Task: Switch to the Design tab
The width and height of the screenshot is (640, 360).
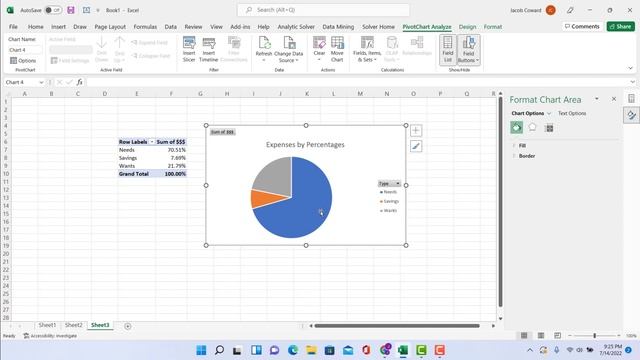Action: [467, 27]
